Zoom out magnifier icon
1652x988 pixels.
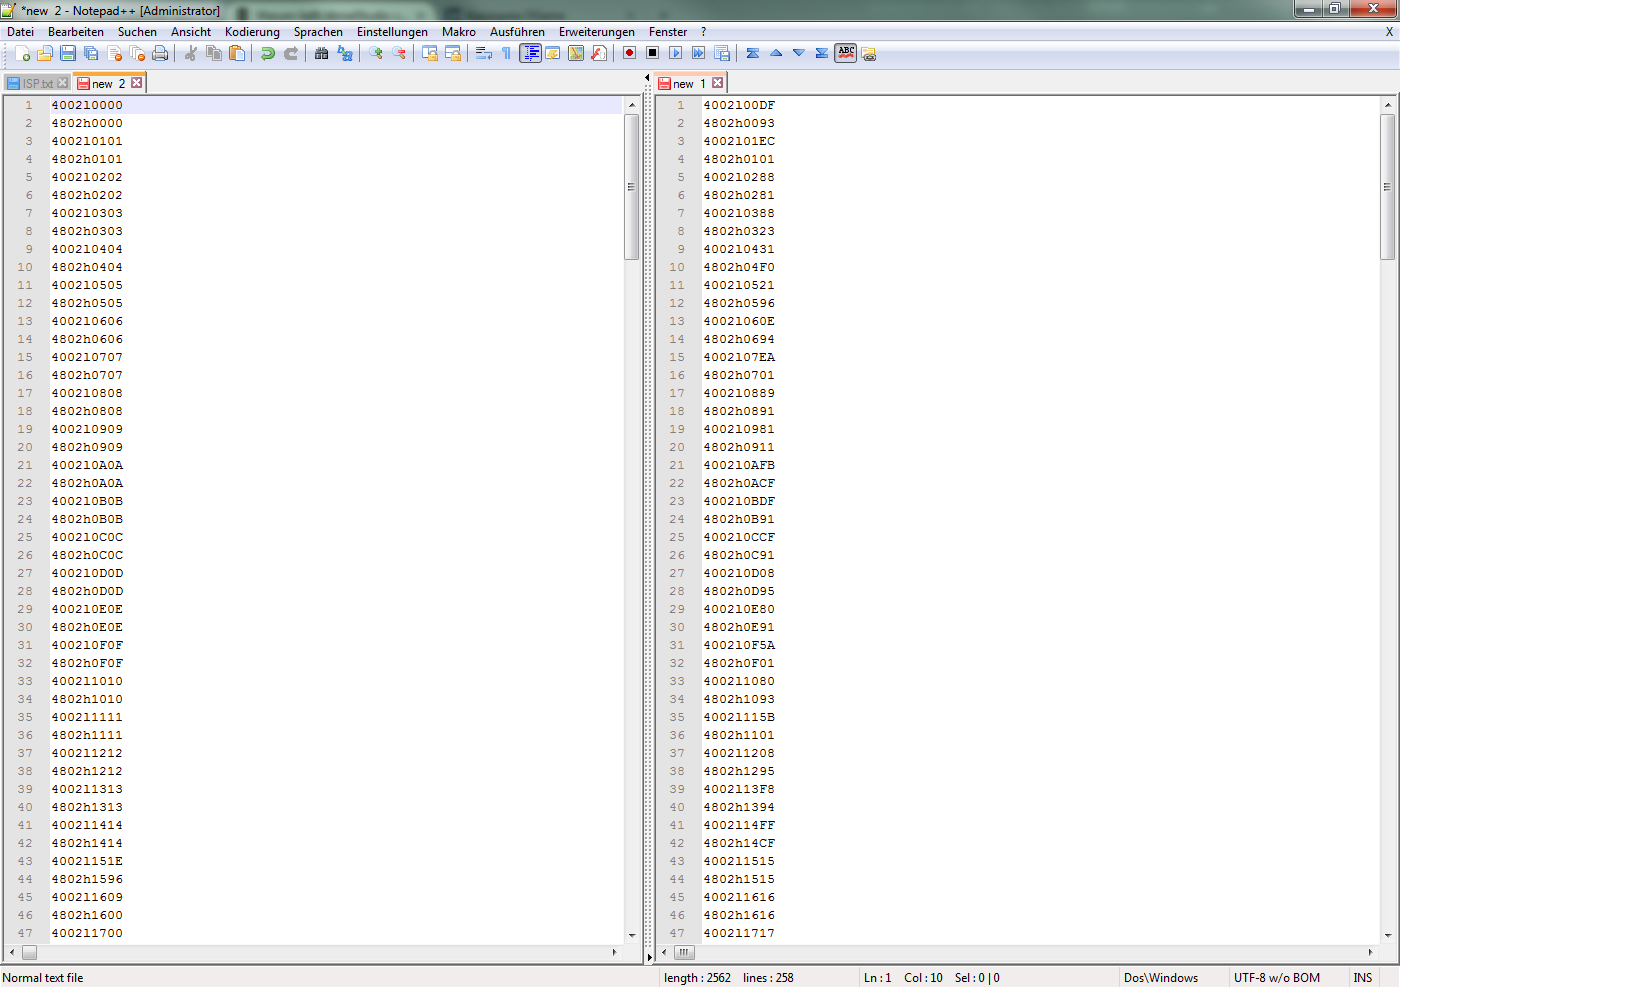[399, 53]
